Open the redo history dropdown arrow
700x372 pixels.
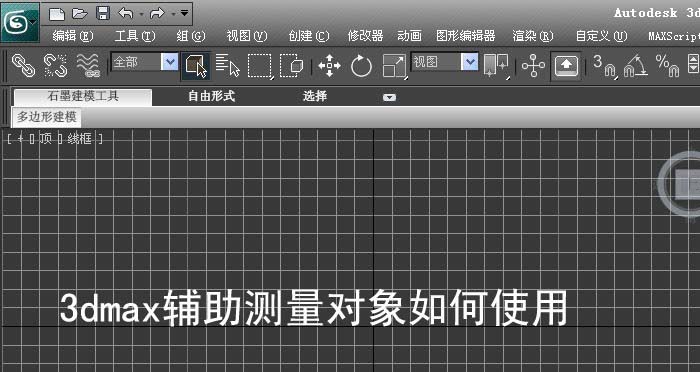173,14
